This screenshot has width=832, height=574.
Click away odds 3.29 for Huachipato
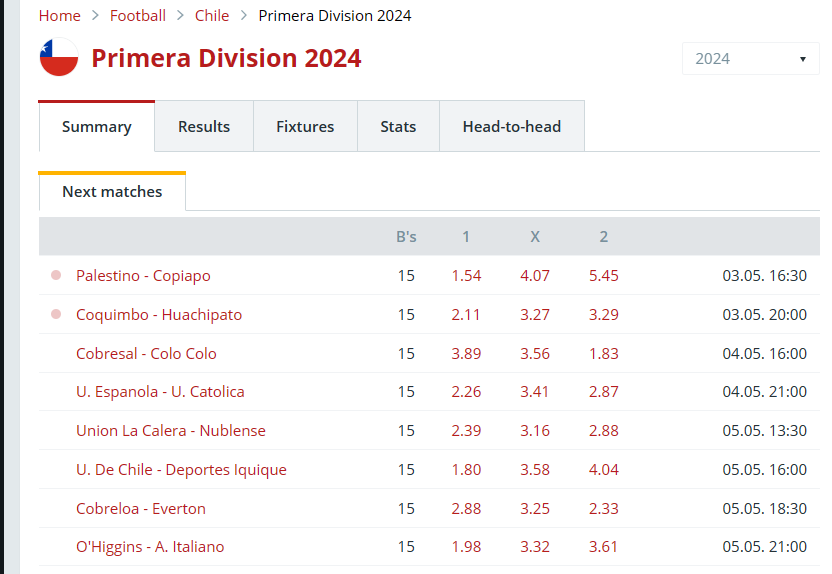click(603, 315)
